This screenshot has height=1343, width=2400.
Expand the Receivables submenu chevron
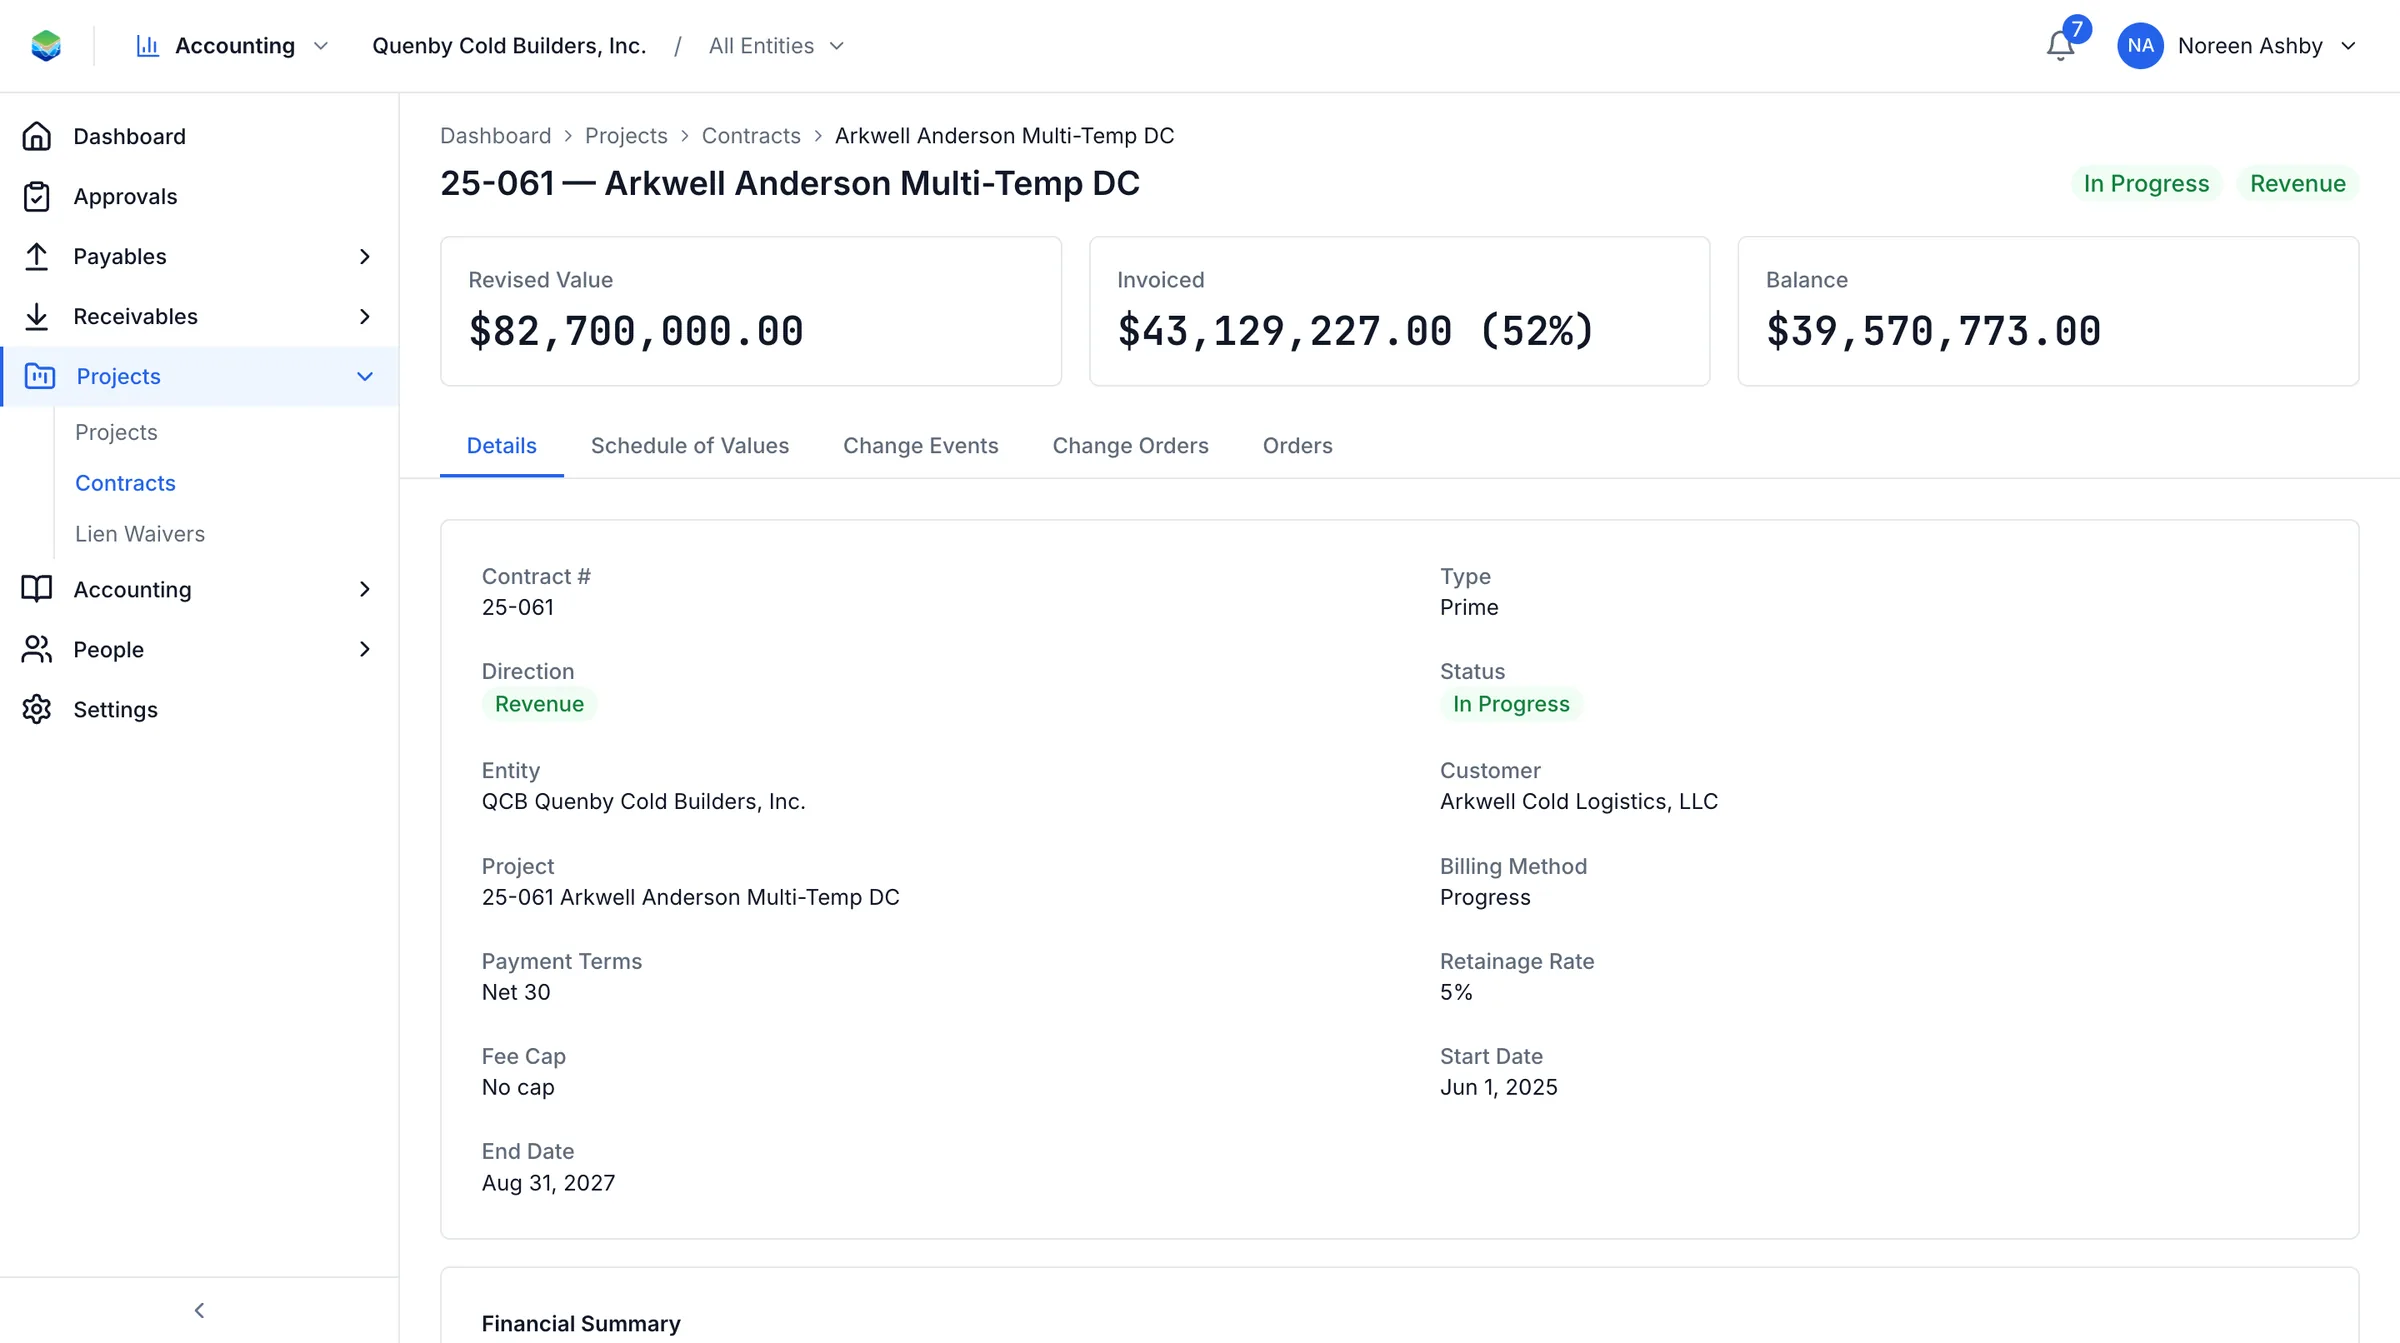pyautogui.click(x=365, y=316)
